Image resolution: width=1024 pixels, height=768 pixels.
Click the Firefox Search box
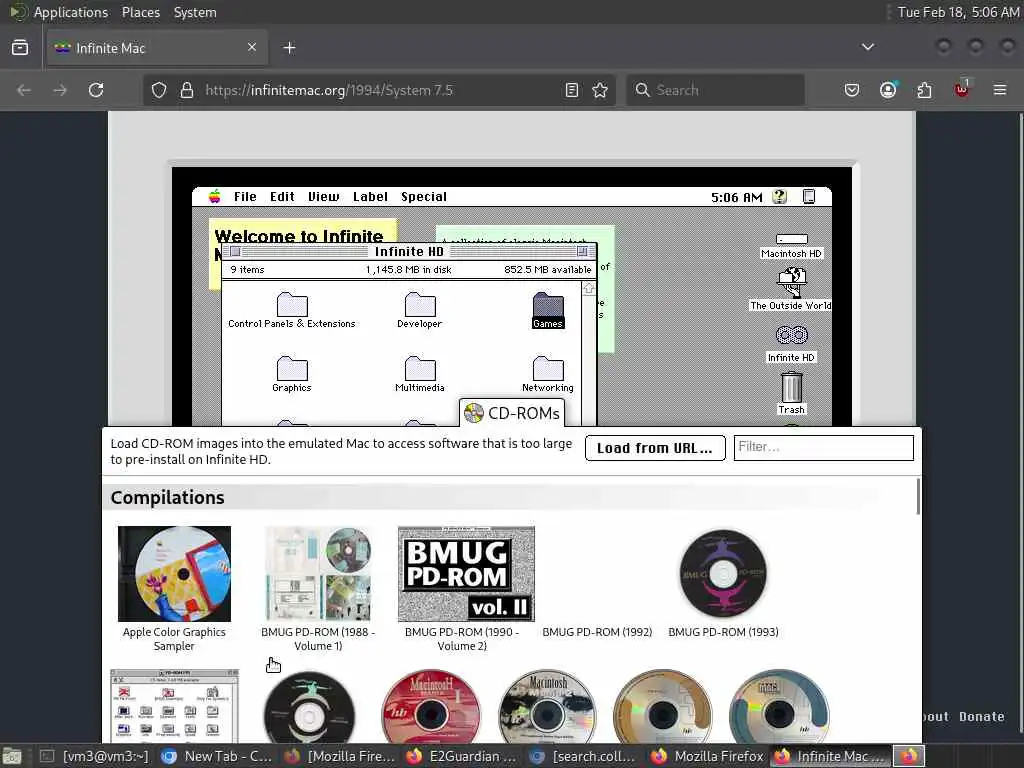click(715, 90)
